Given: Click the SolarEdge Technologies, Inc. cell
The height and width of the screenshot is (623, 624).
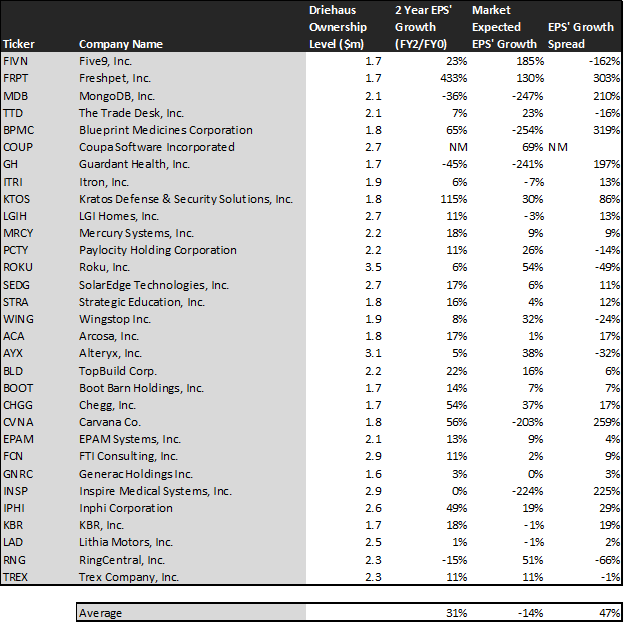Looking at the screenshot, I should point(154,285).
